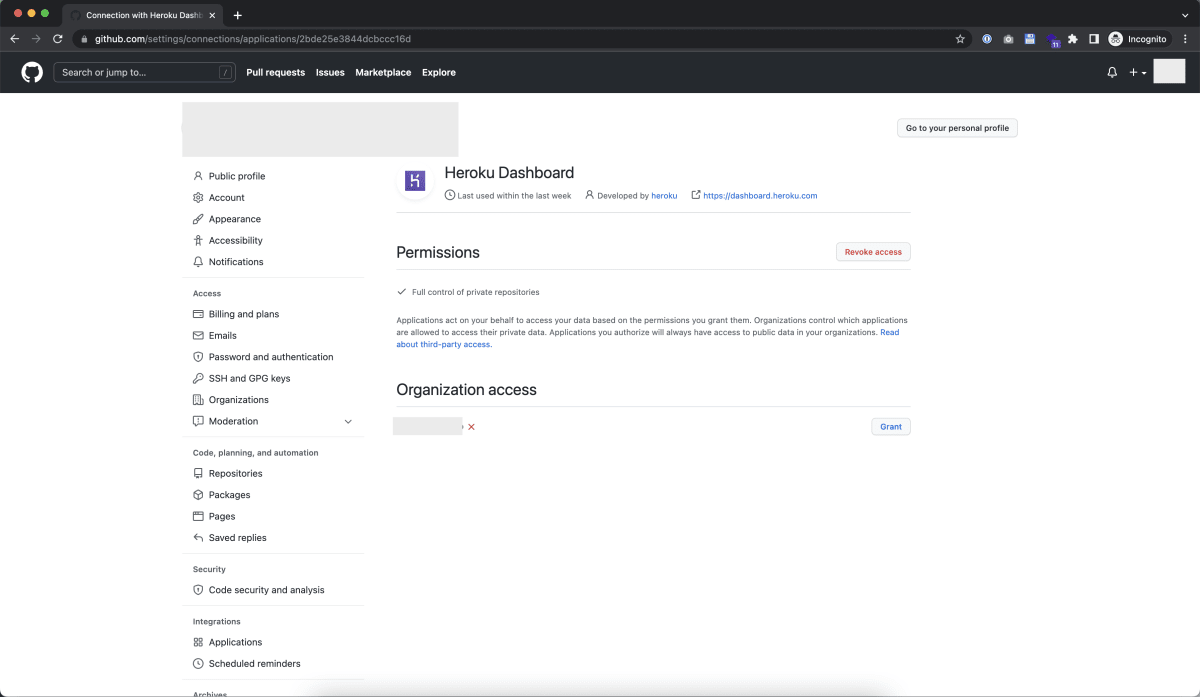Viewport: 1200px width, 697px height.
Task: Click the browser address bar URL
Action: [253, 39]
